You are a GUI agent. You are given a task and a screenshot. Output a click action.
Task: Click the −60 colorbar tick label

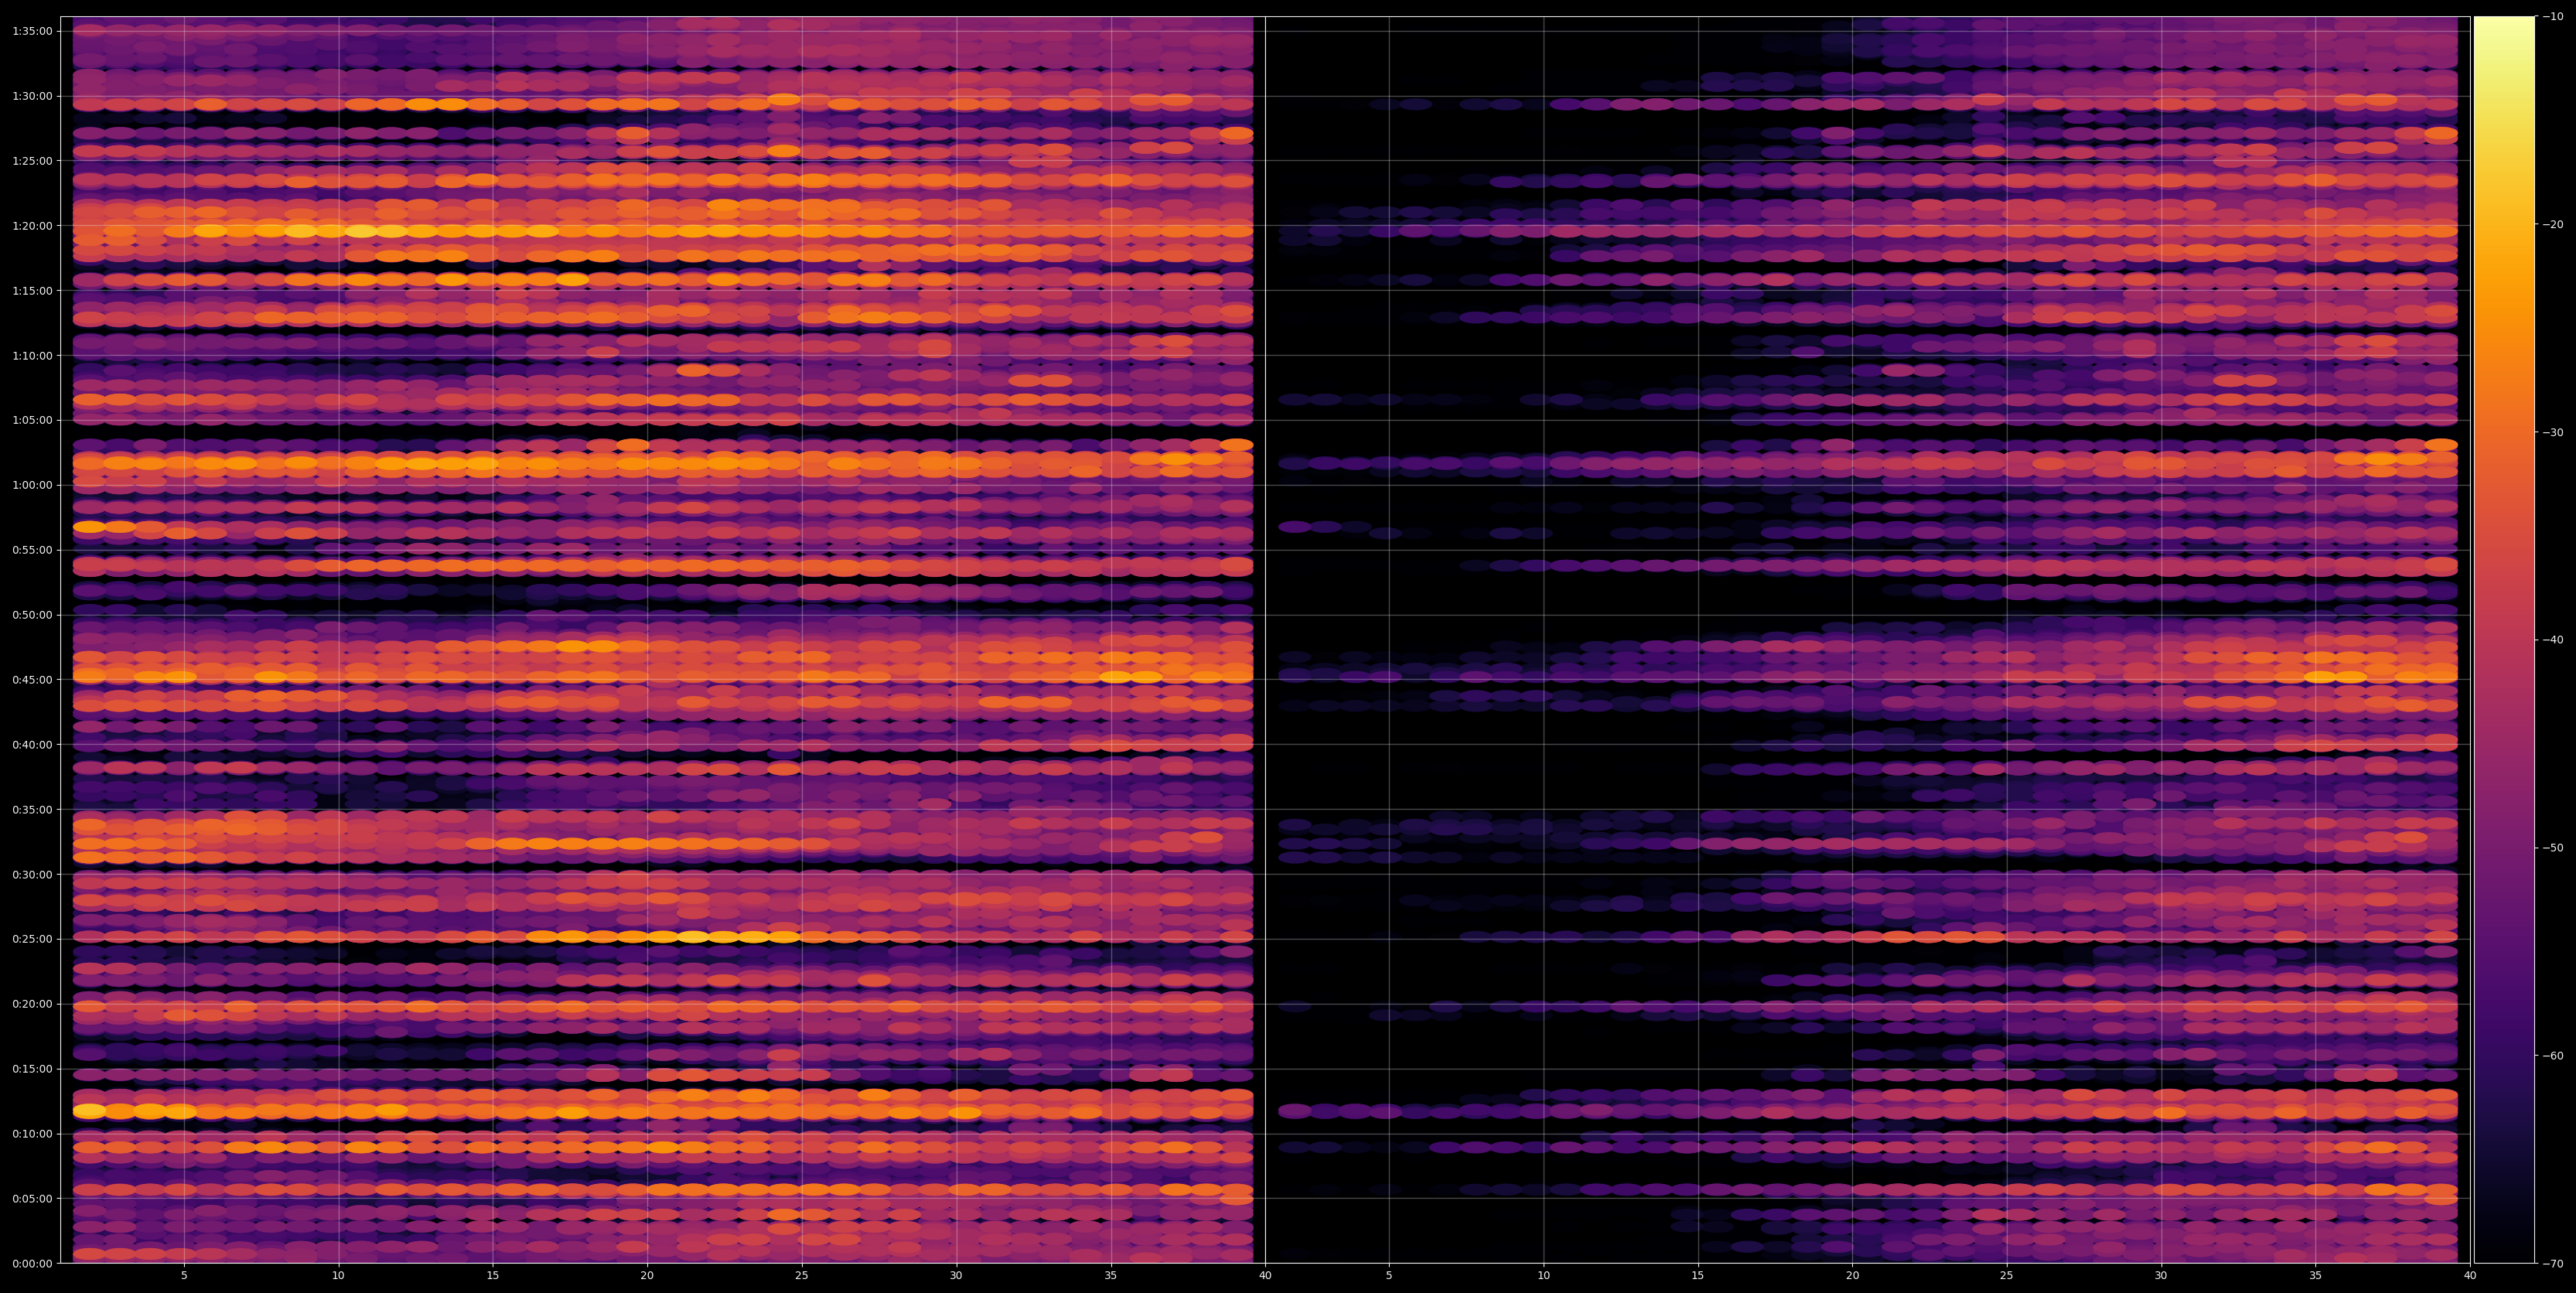pyautogui.click(x=2553, y=1056)
